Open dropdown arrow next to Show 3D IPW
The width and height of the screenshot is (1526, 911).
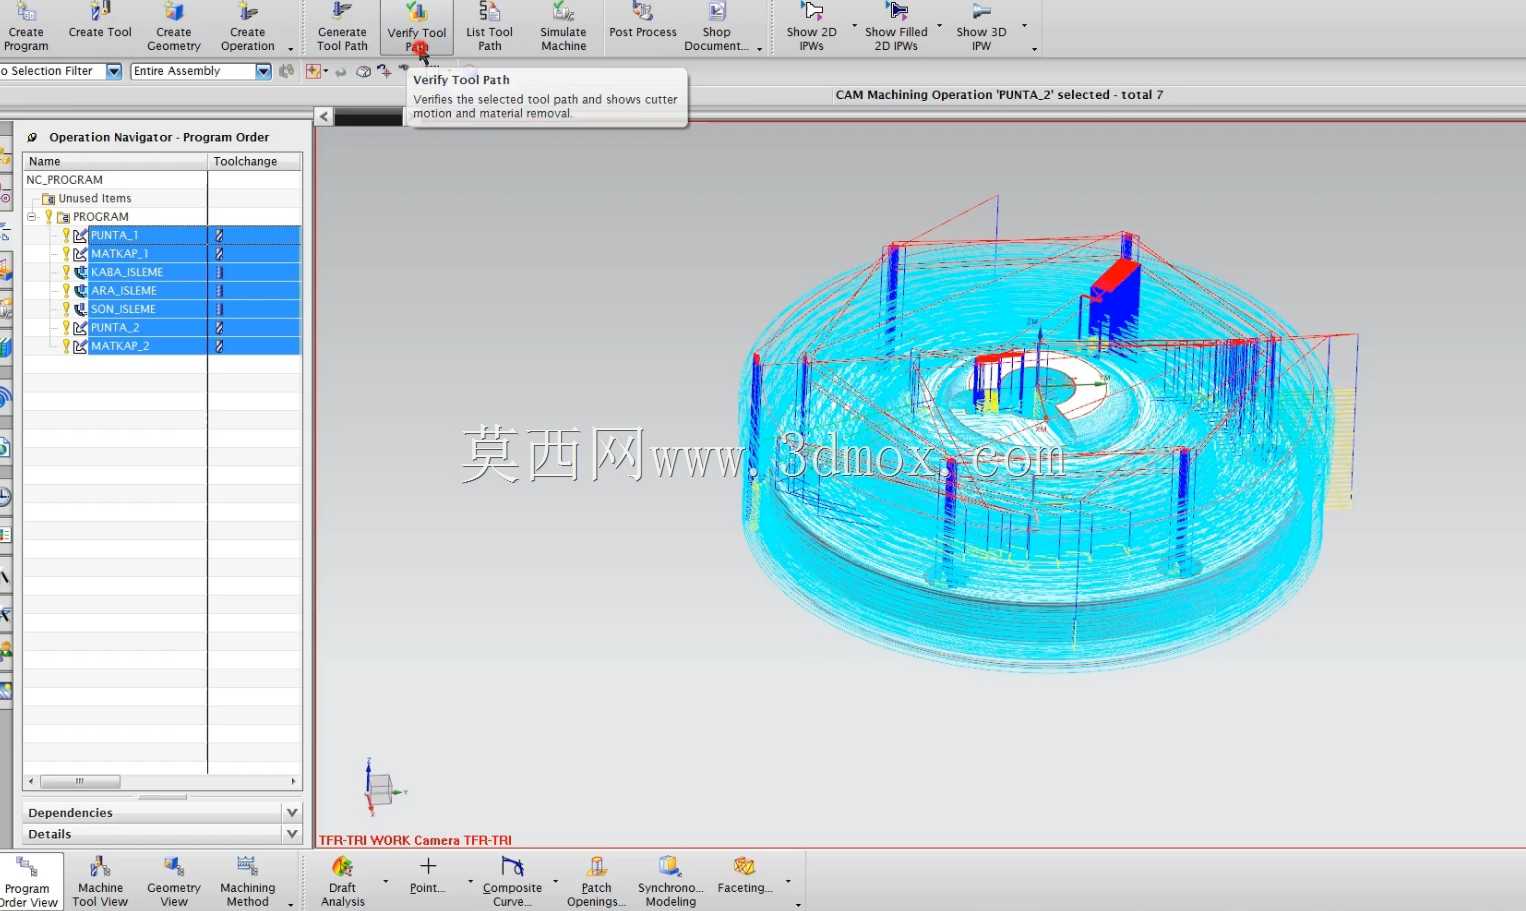1024,26
